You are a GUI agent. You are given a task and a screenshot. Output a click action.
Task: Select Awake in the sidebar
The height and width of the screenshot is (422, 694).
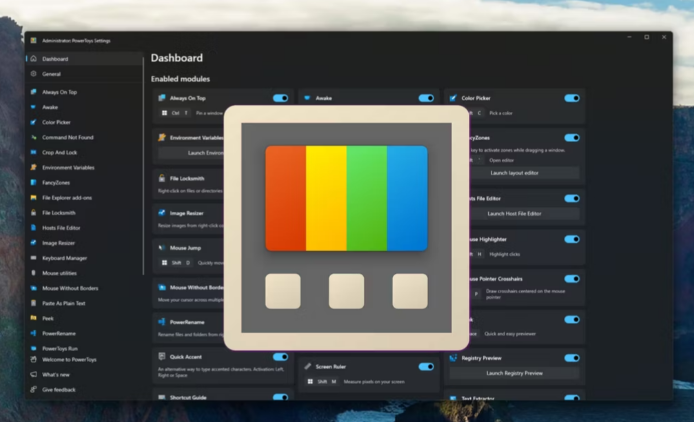[x=84, y=107]
